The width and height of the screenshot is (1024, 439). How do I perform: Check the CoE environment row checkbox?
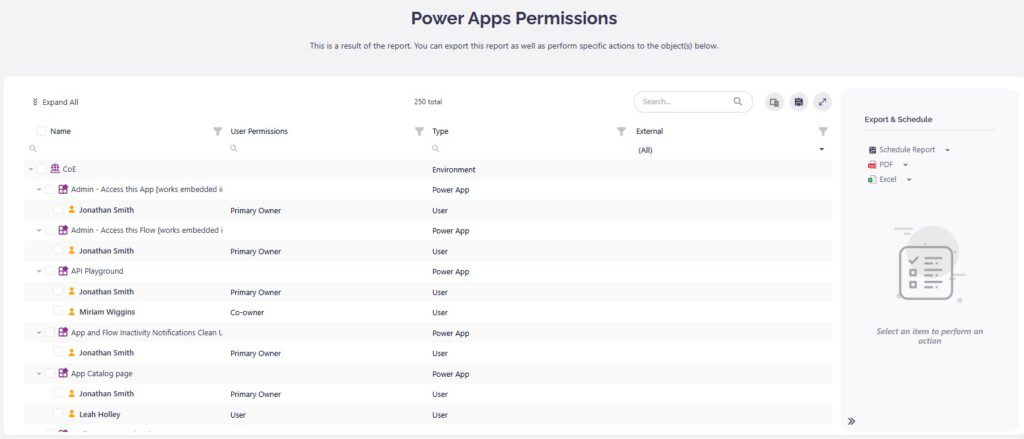[x=41, y=169]
